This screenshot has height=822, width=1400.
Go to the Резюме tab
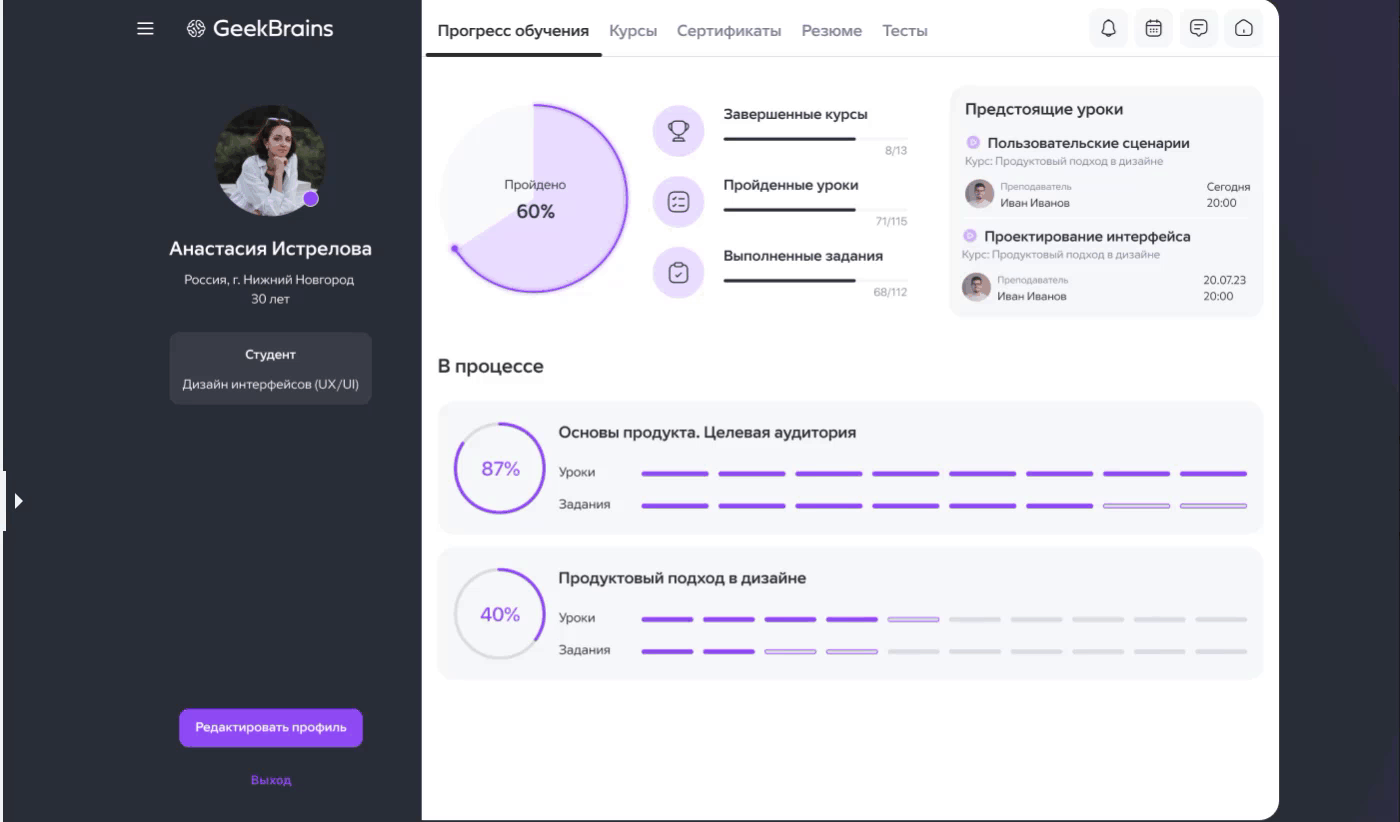[x=831, y=31]
